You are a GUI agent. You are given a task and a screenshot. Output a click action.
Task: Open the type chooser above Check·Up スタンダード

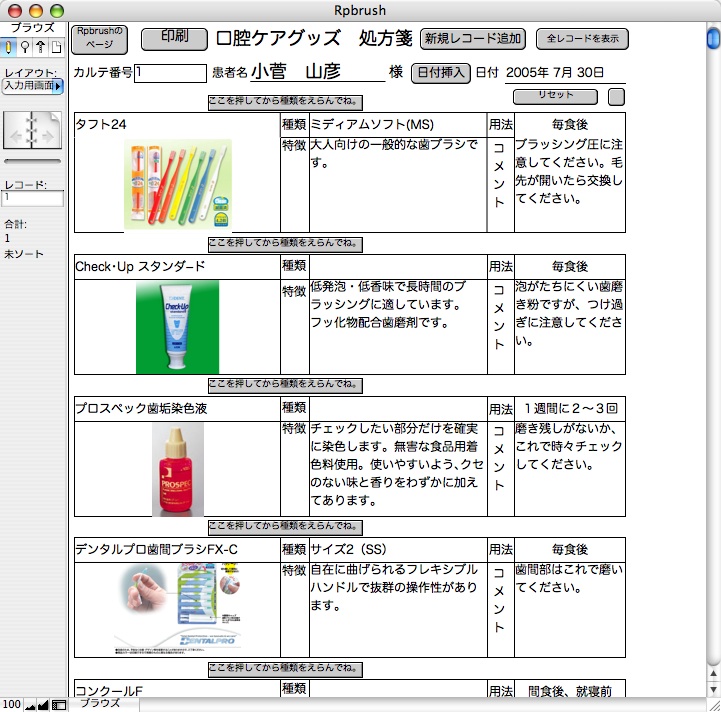pyautogui.click(x=285, y=244)
